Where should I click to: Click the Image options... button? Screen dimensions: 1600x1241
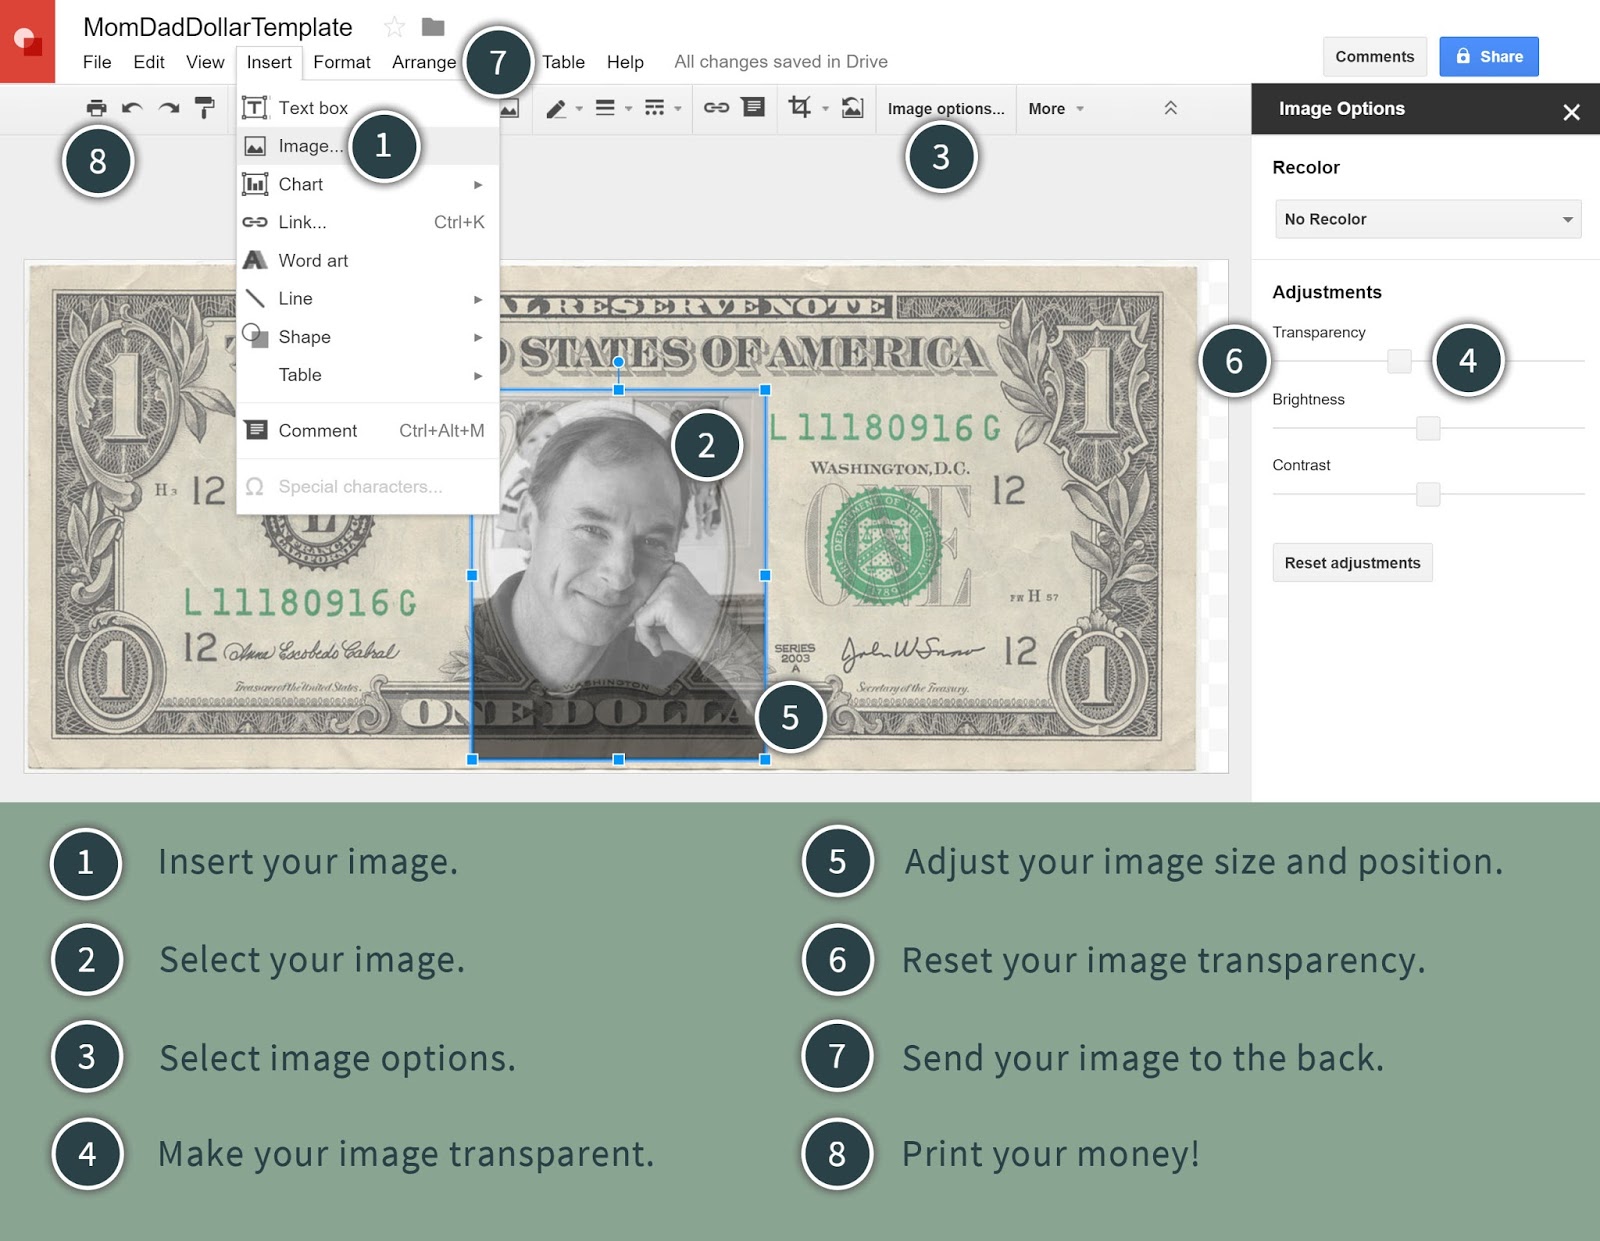tap(946, 108)
